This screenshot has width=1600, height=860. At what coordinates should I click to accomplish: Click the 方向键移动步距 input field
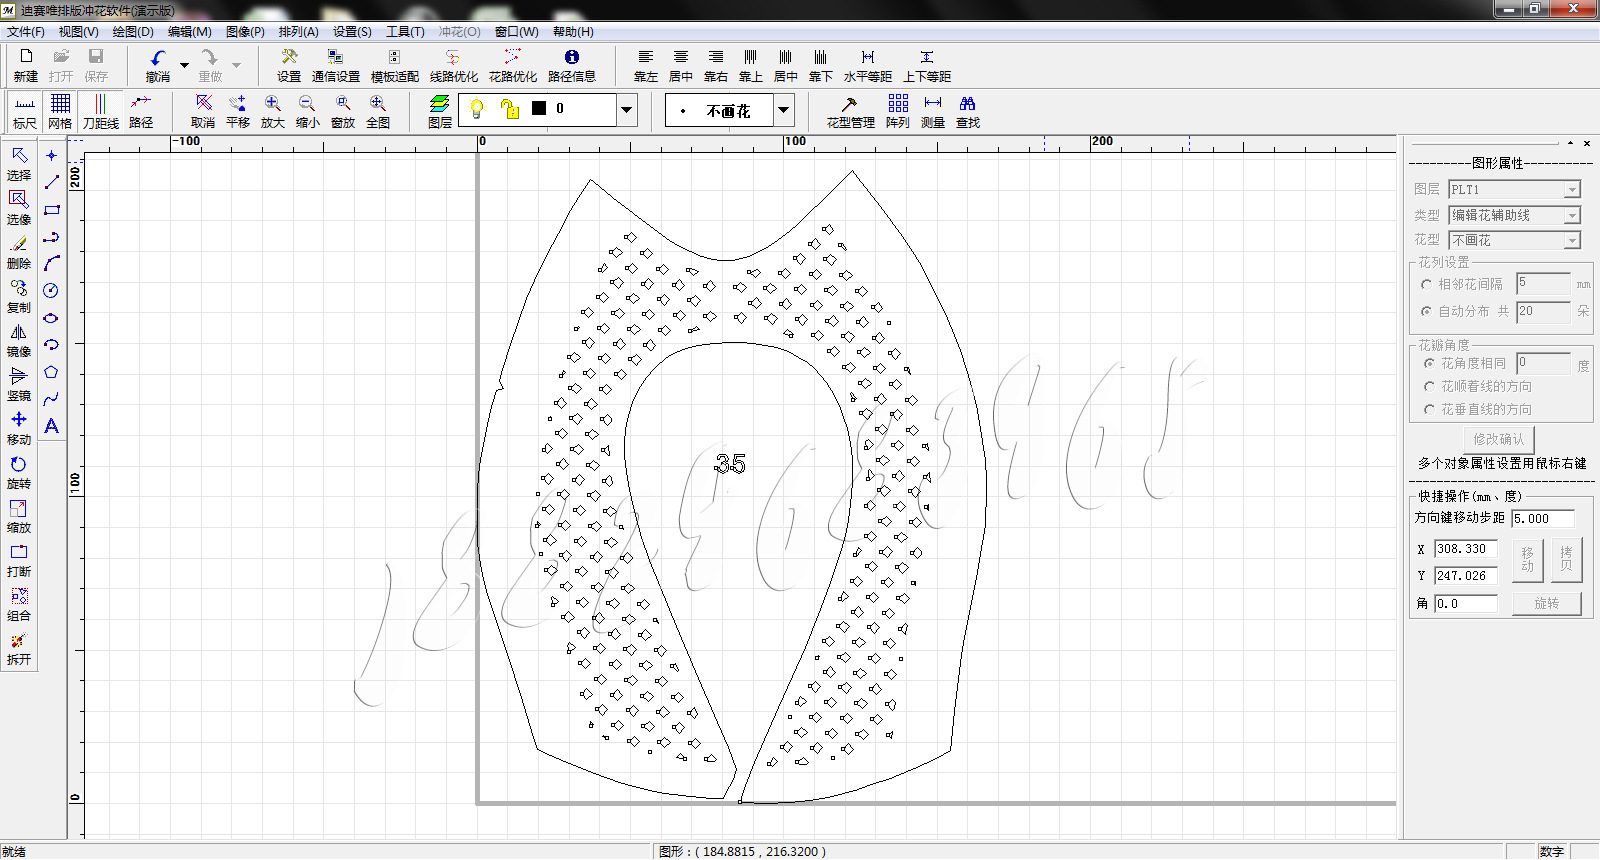[x=1542, y=519]
